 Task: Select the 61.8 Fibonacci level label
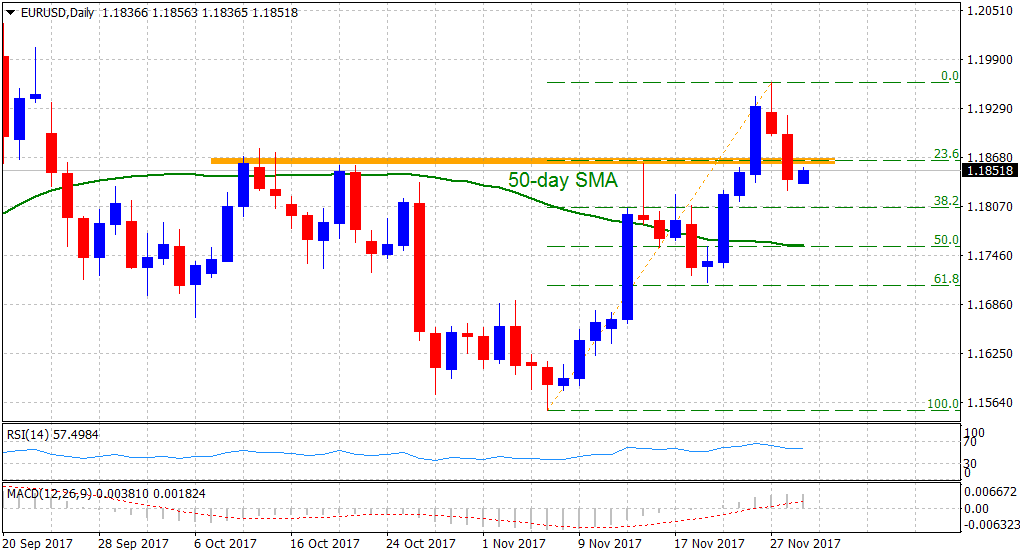[946, 279]
